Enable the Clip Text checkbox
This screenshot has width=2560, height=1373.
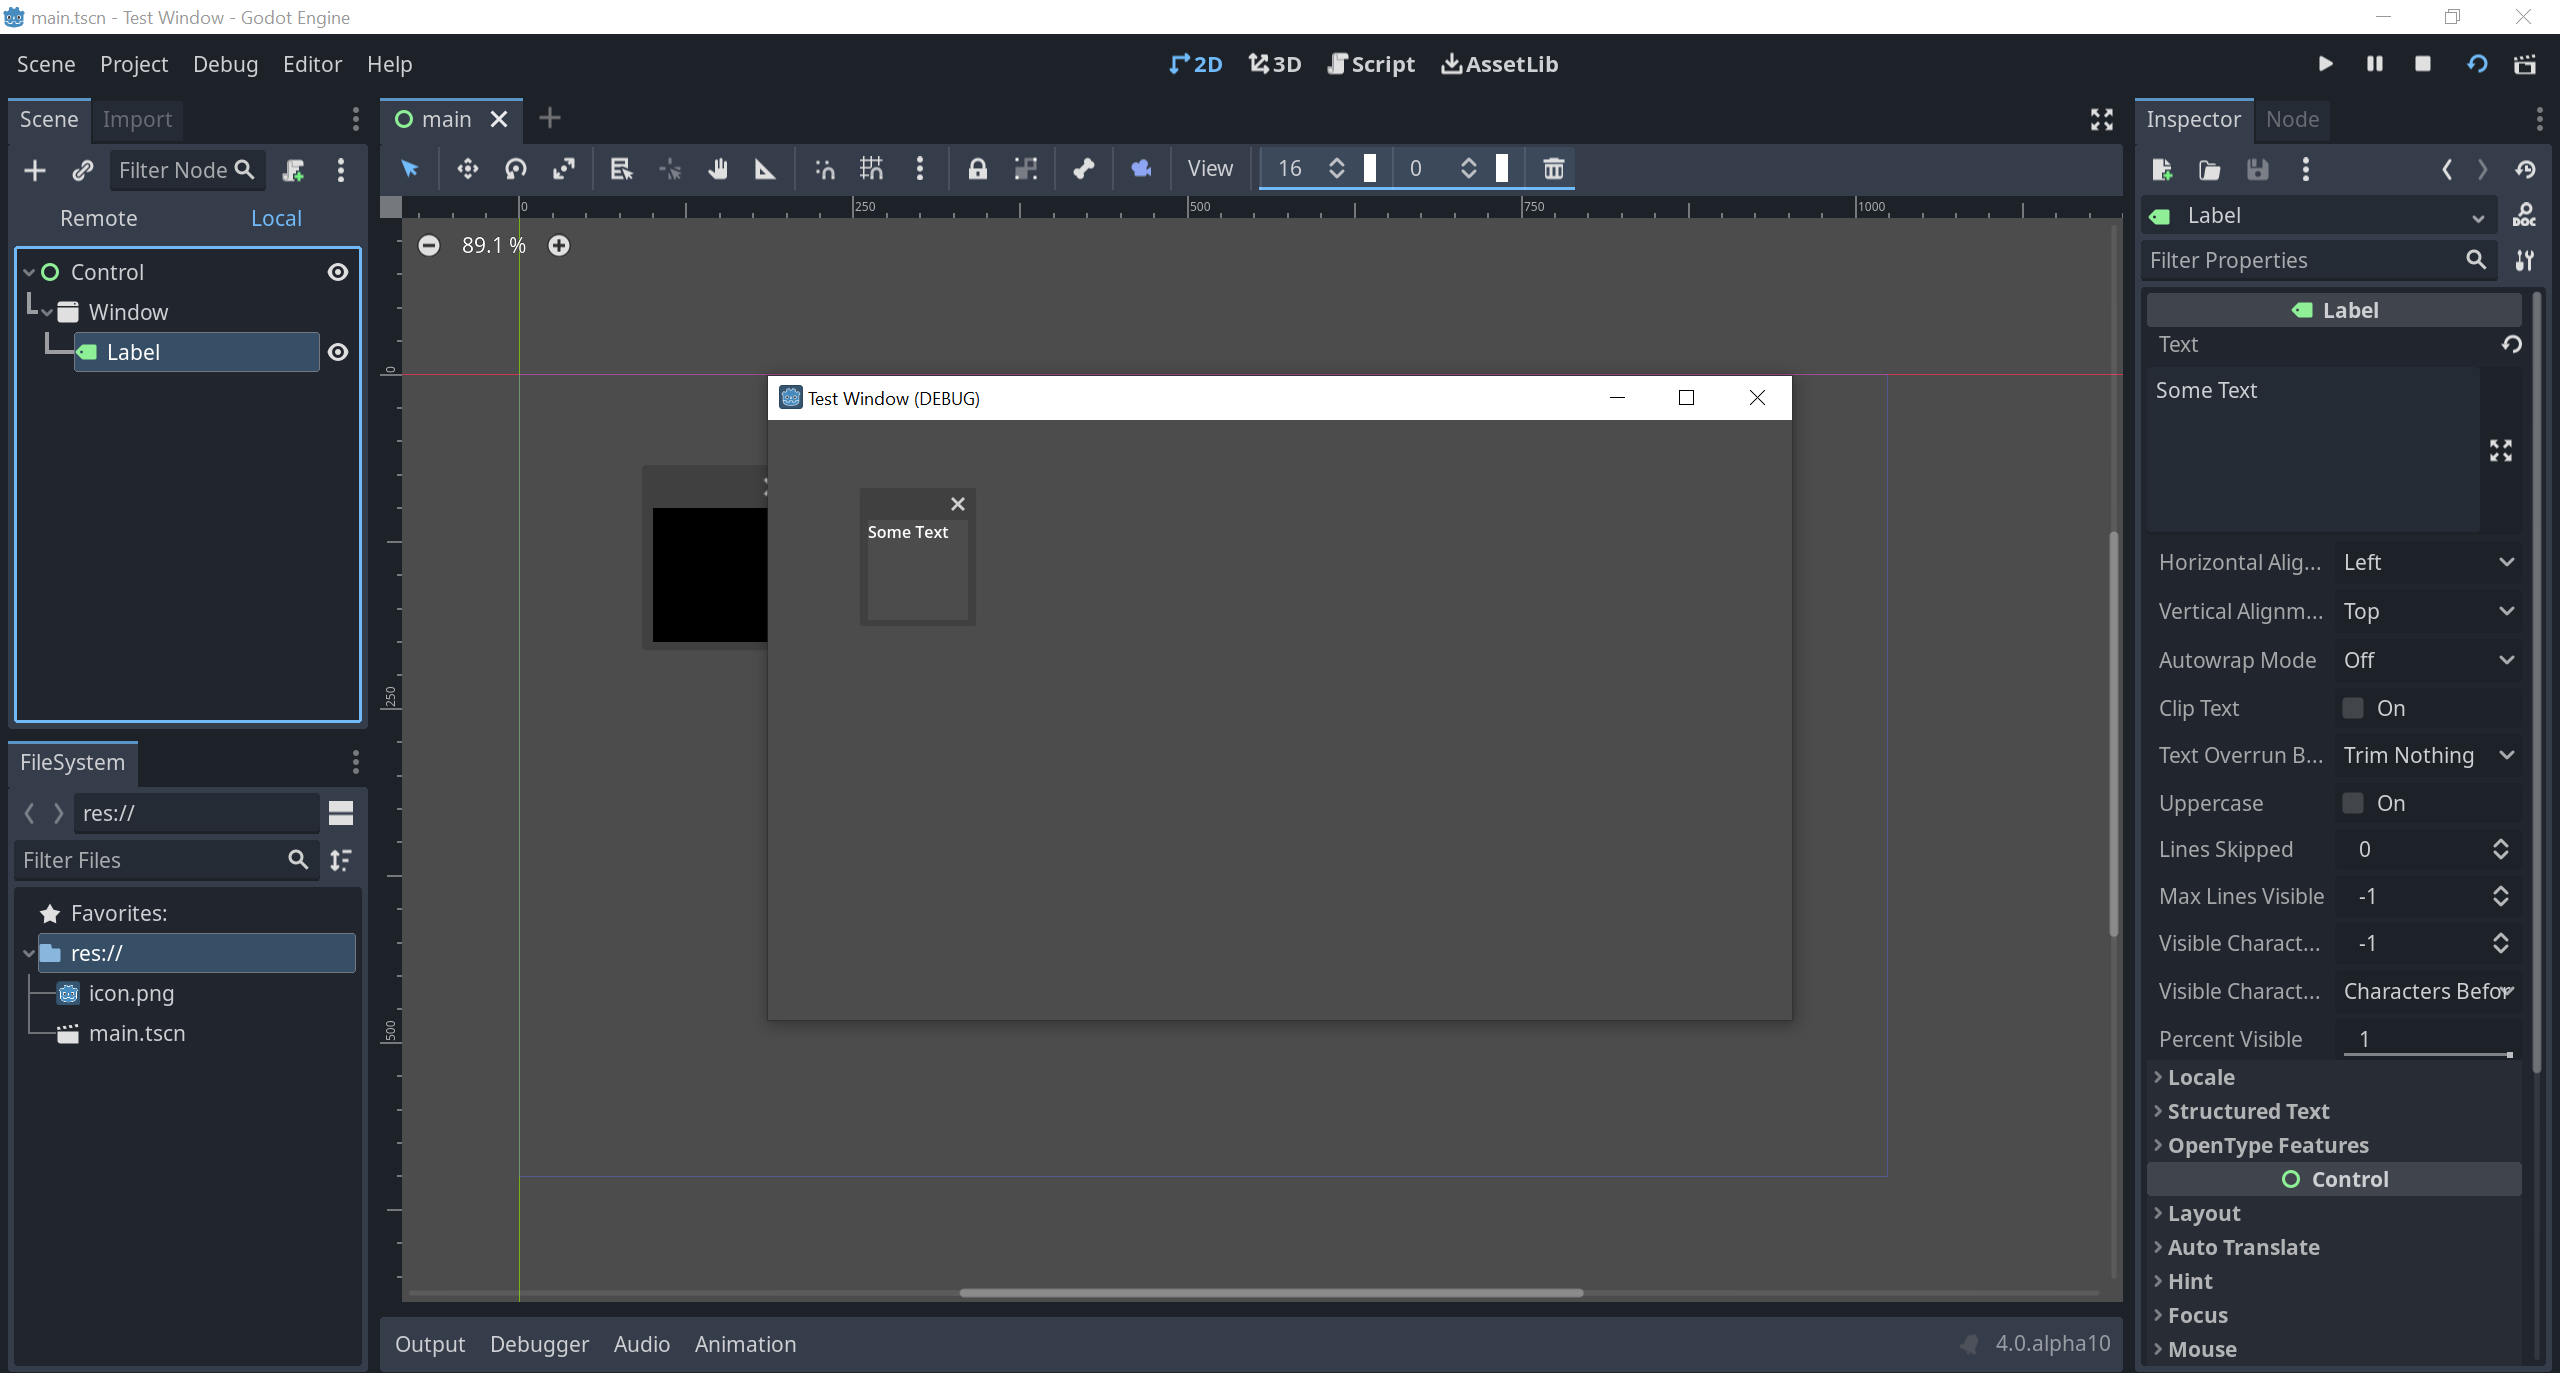[x=2355, y=707]
